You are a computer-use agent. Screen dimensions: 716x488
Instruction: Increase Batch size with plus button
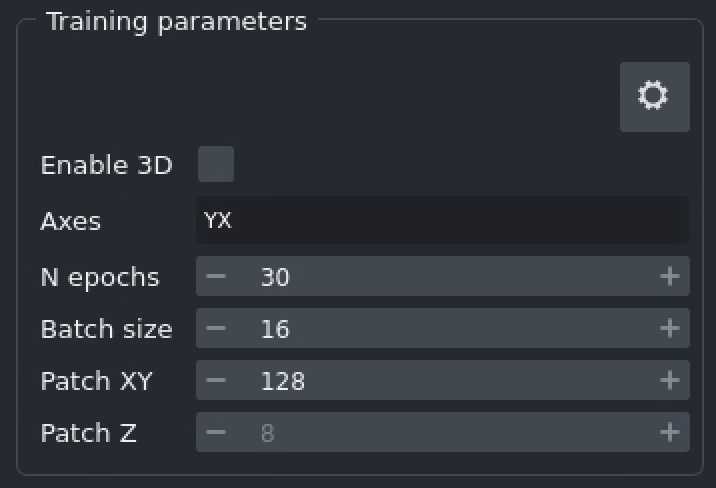point(670,329)
